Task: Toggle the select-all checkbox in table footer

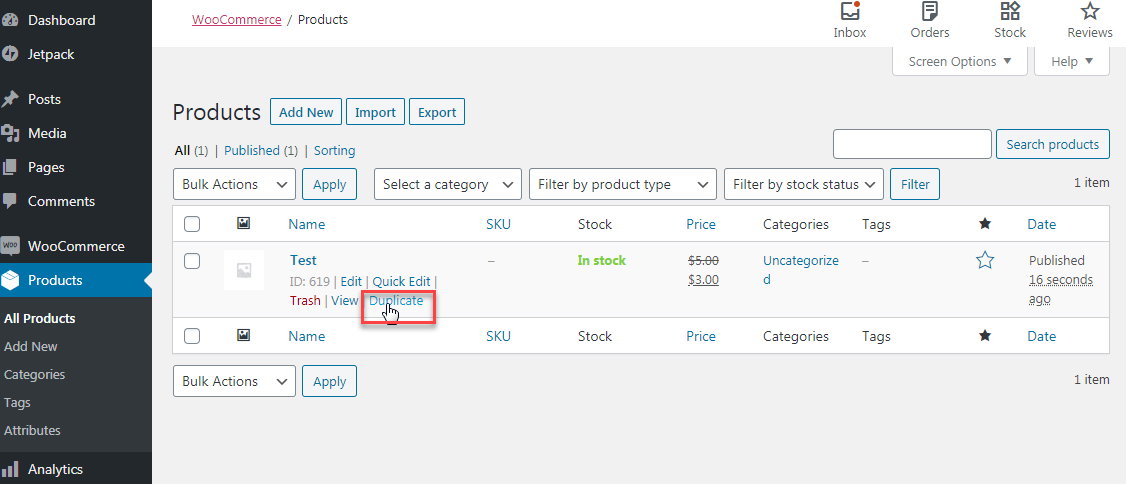Action: (192, 336)
